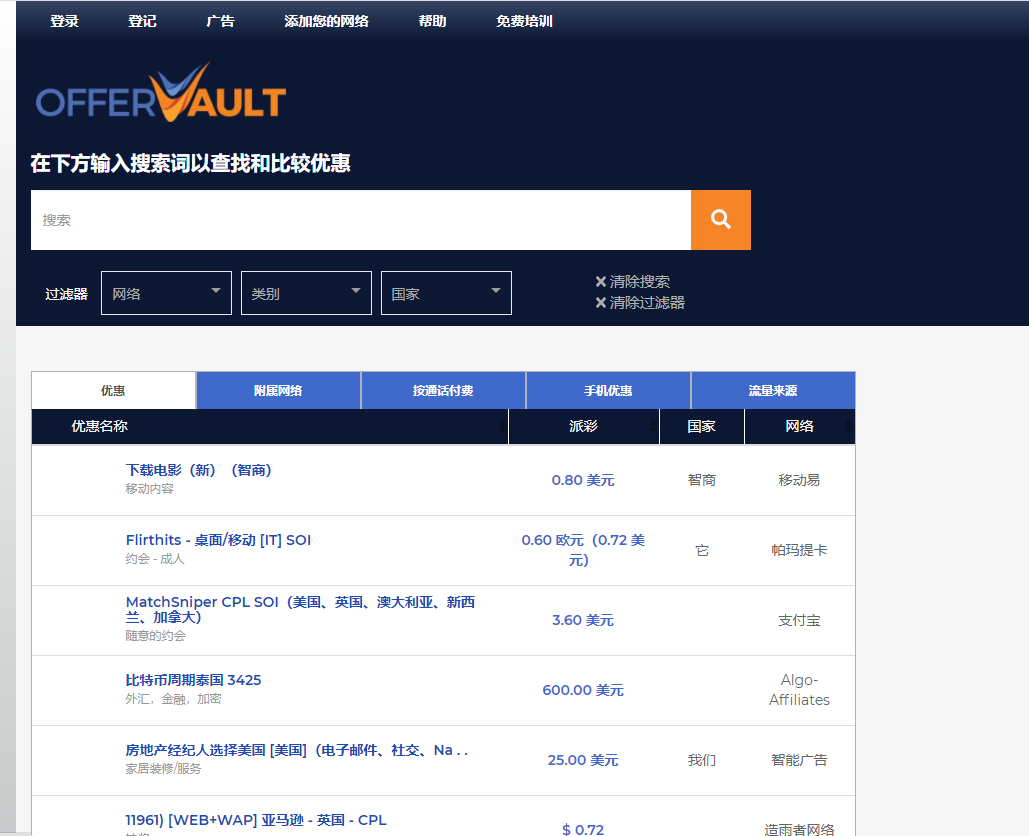Open the 国家 filter dropdown

coord(446,293)
